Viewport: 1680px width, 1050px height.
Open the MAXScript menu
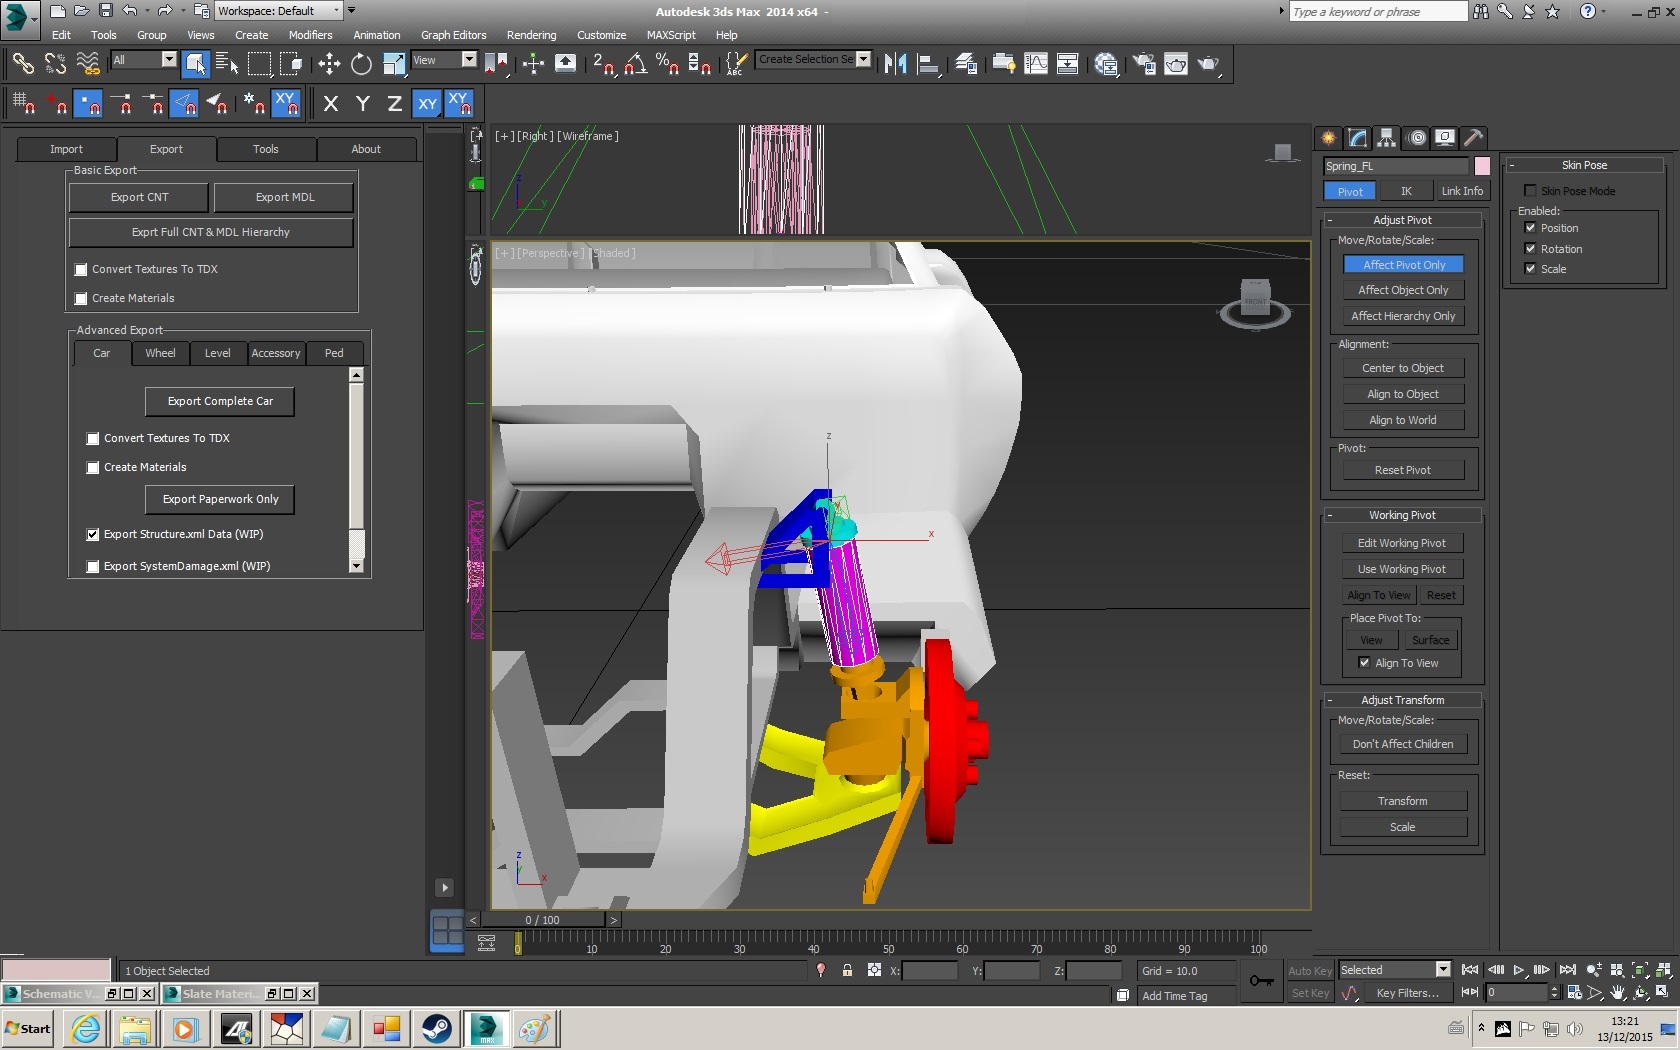[670, 35]
